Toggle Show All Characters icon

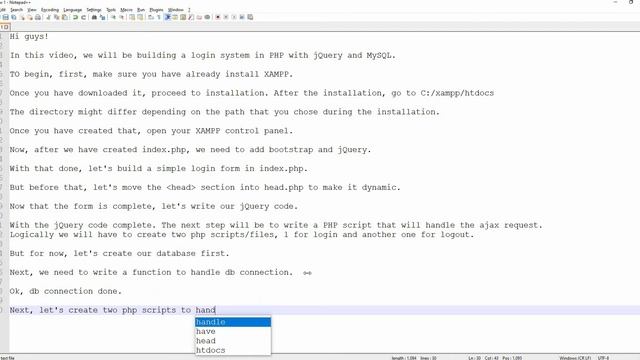[159, 17]
